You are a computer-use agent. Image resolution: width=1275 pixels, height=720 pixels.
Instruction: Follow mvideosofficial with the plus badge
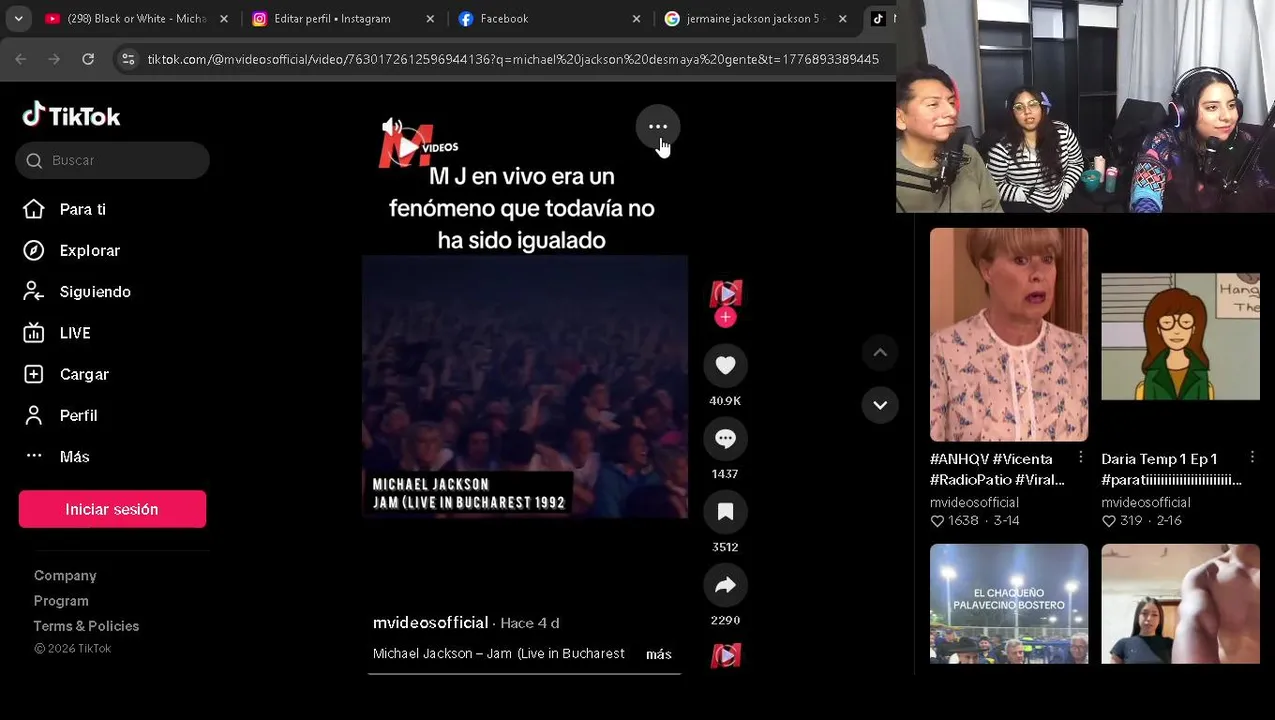[725, 317]
